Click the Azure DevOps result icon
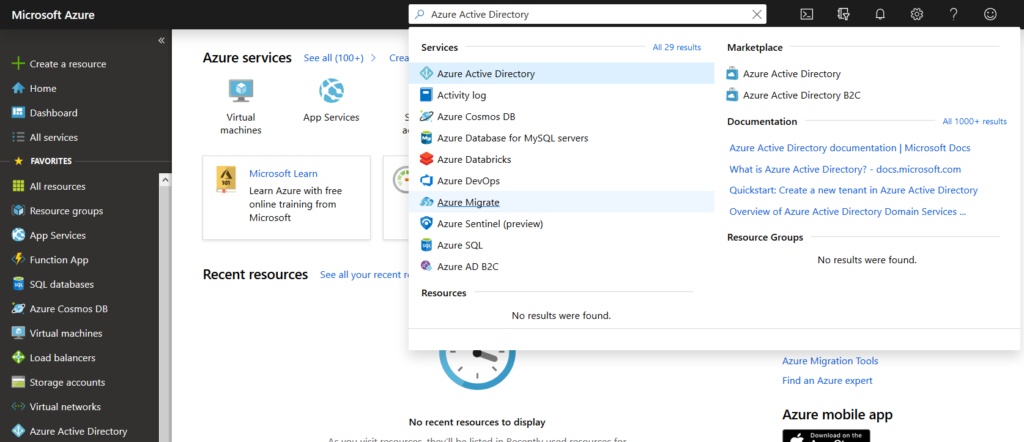This screenshot has height=442, width=1024. click(426, 181)
